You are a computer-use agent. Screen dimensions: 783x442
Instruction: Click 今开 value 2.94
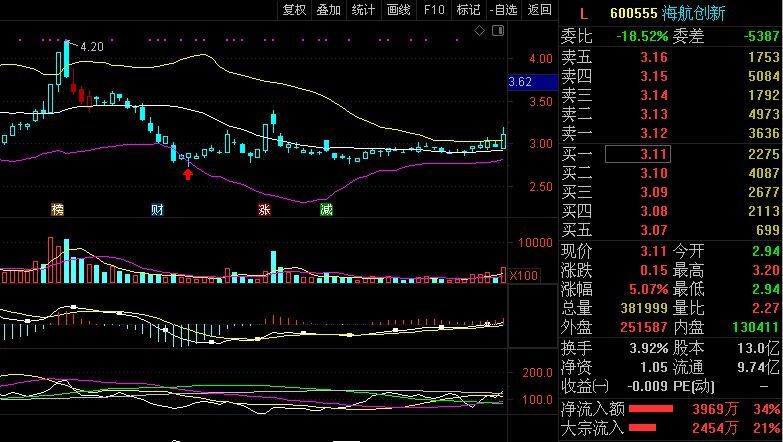click(766, 251)
